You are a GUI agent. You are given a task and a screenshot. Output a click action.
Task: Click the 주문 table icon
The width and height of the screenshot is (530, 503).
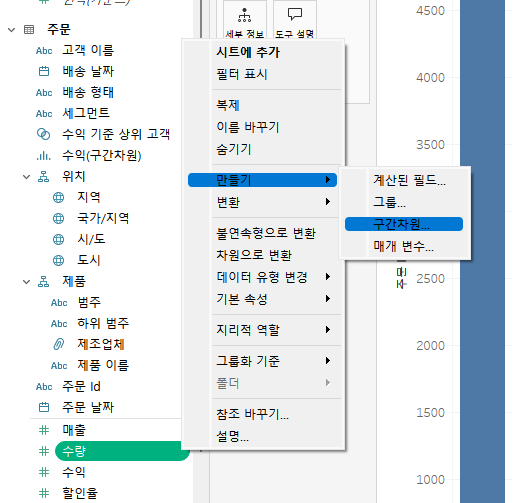pyautogui.click(x=29, y=30)
